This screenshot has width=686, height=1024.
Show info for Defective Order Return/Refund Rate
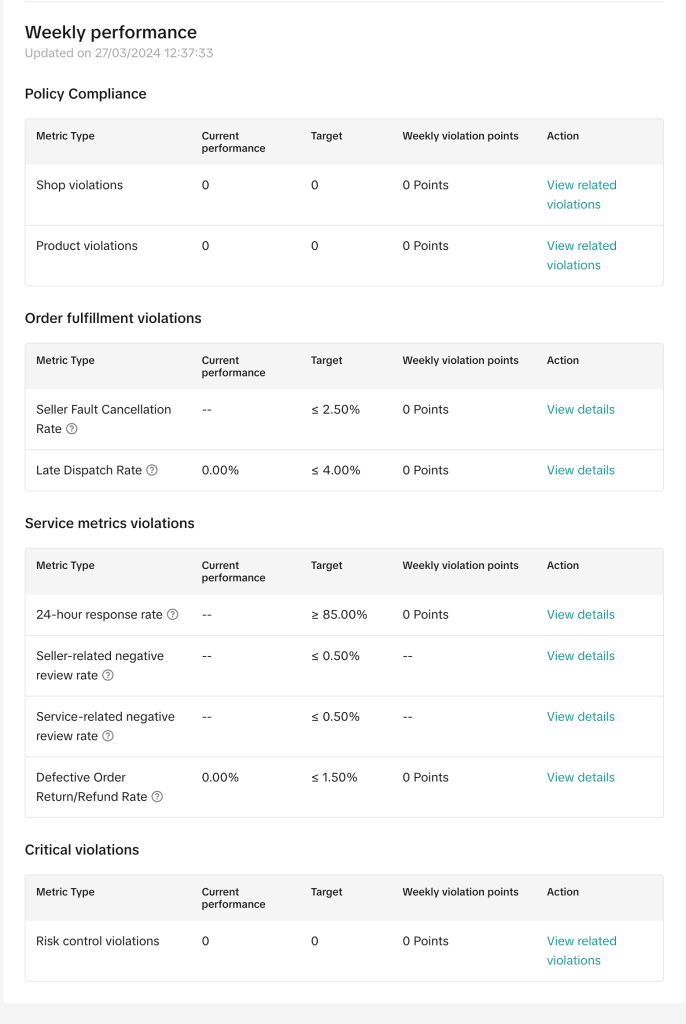[x=157, y=797]
